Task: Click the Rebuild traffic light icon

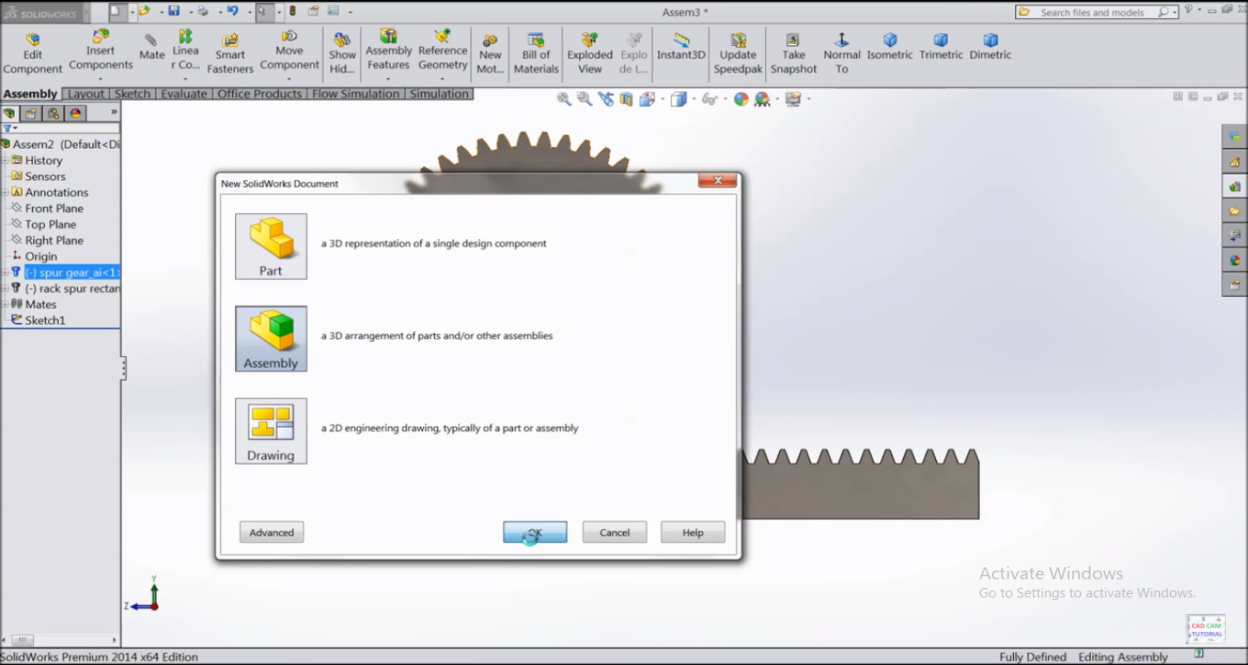Action: pos(292,11)
